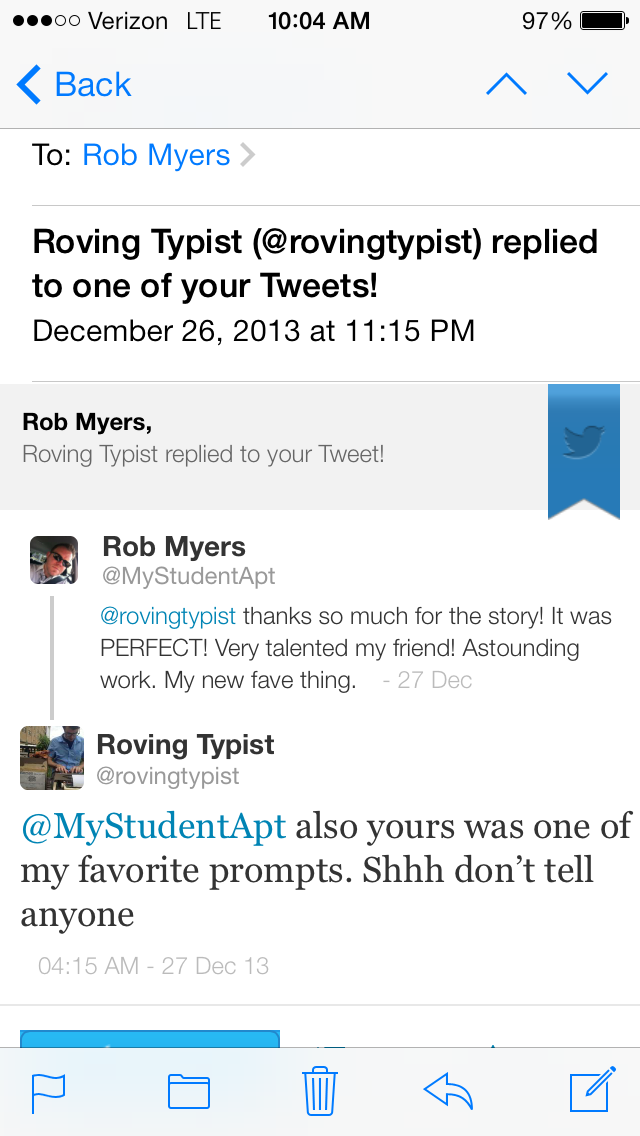Tap the Twitter bird ribbon
Screen dimensions: 640x1136
point(584,445)
